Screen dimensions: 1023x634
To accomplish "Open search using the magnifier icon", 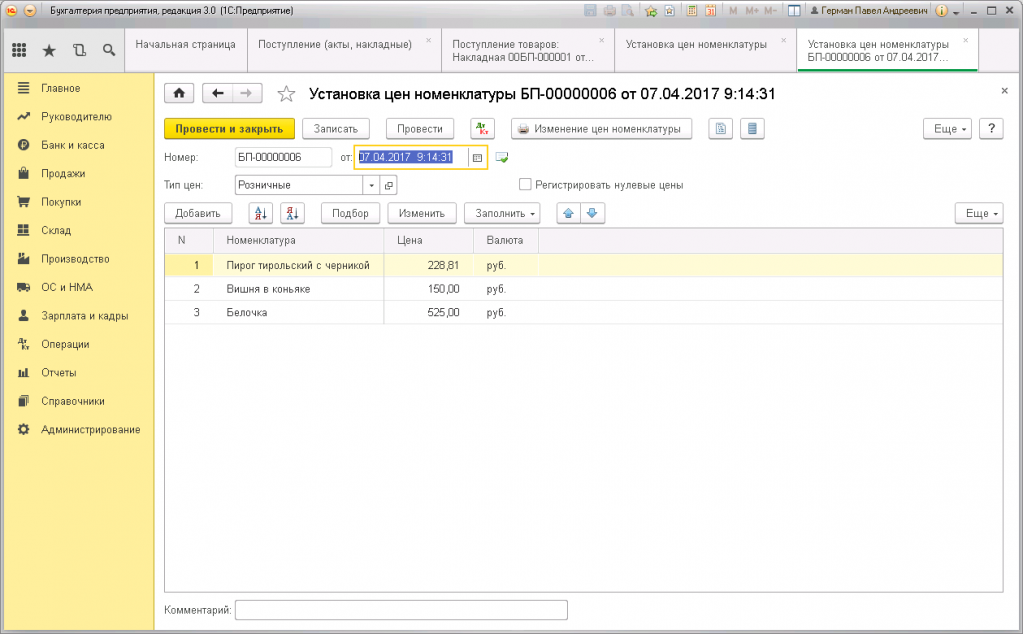I will (109, 50).
